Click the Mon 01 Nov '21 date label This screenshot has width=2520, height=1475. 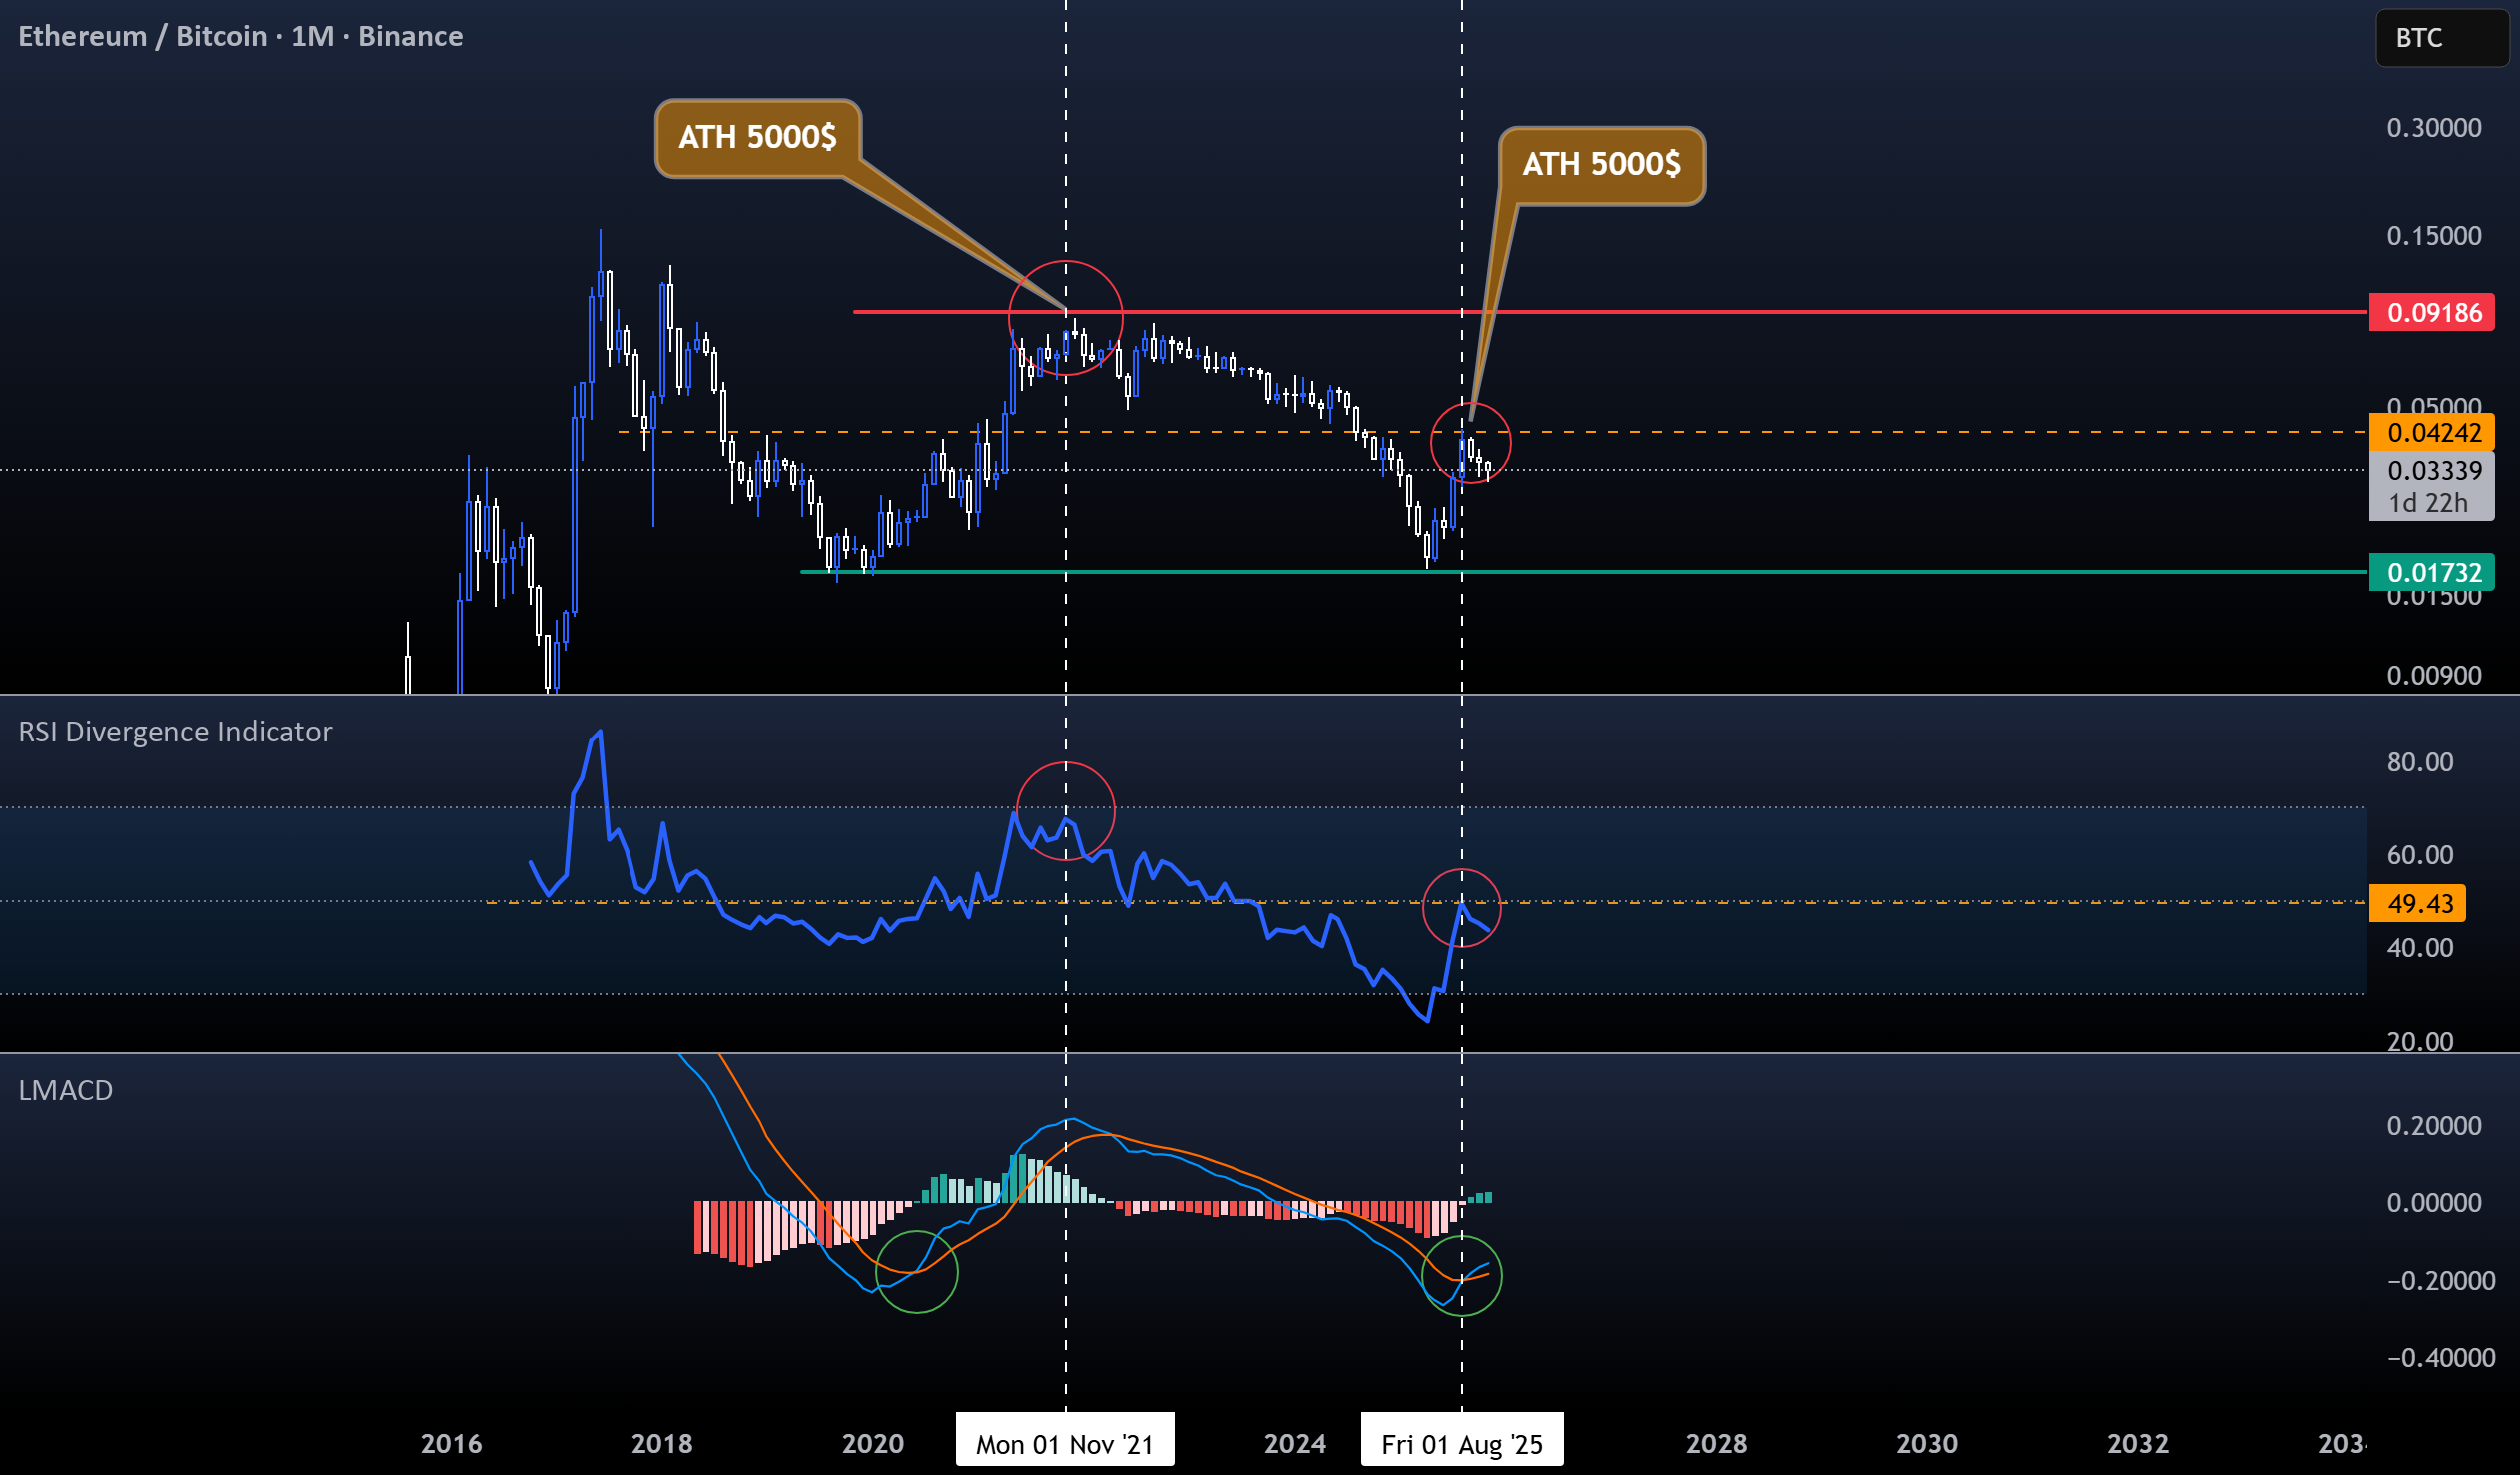(1065, 1443)
